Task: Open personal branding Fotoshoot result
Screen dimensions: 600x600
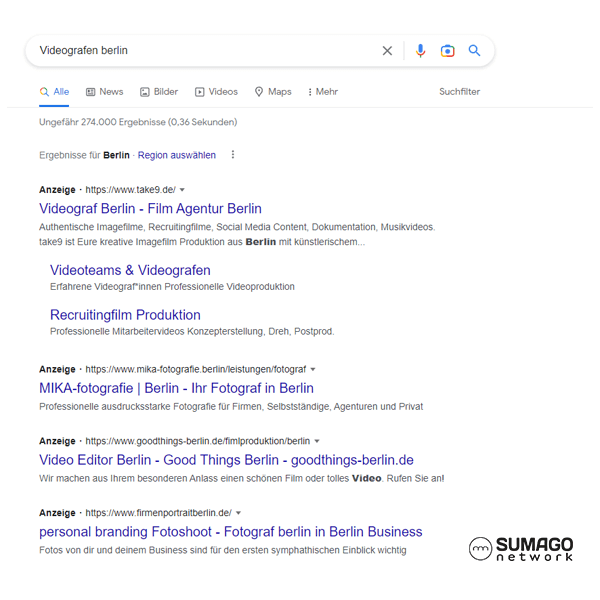Action: coord(231,532)
